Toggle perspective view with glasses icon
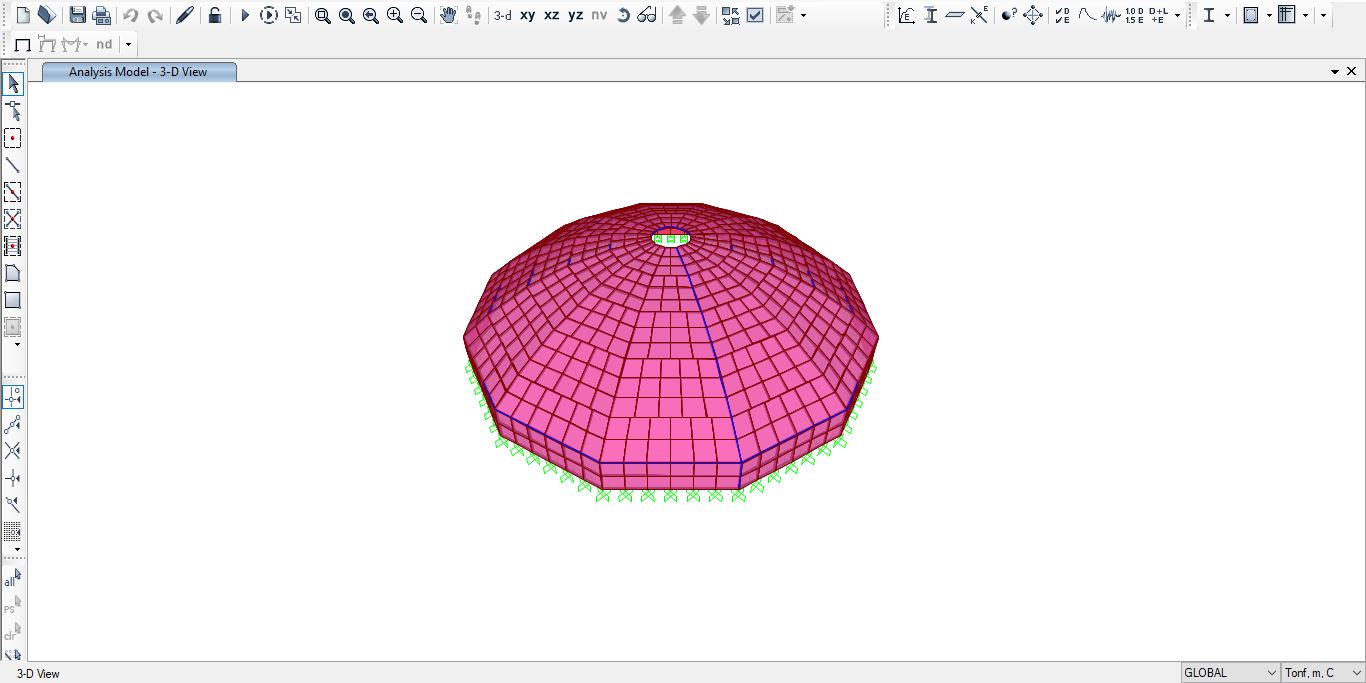 point(647,15)
